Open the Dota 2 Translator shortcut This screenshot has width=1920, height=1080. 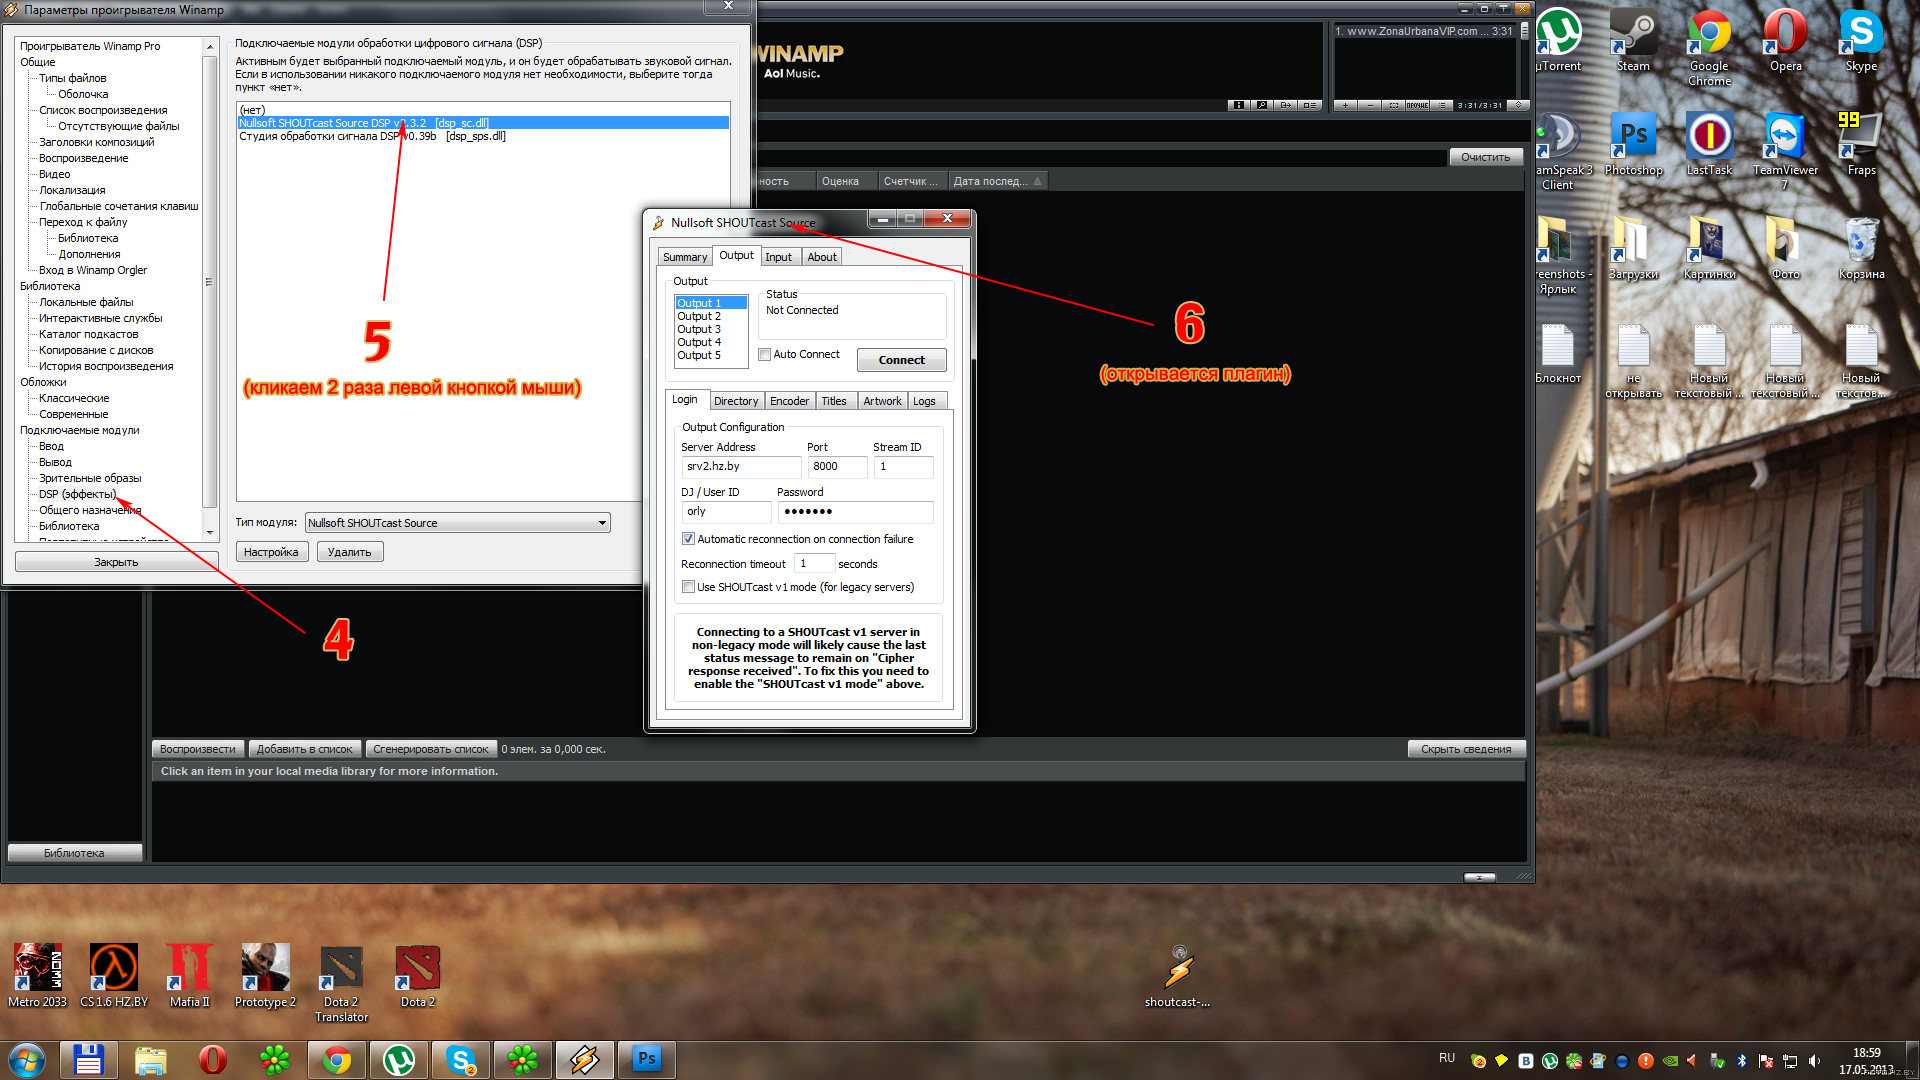pos(341,984)
